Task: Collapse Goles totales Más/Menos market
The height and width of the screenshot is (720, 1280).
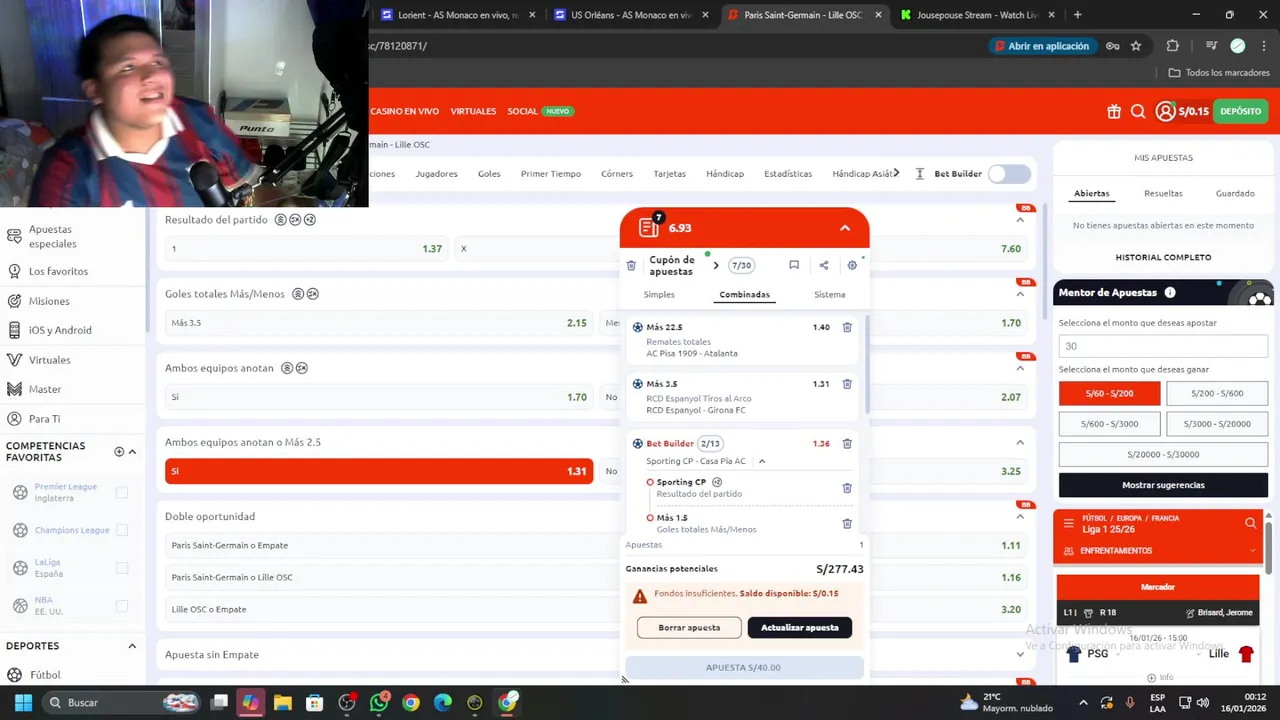Action: pos(1020,294)
